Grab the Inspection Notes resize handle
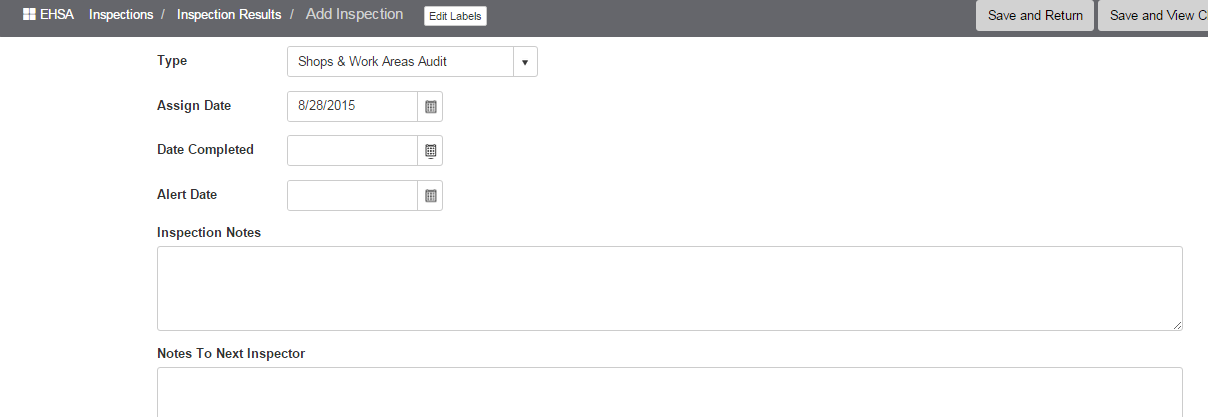This screenshot has width=1208, height=417. [x=1177, y=325]
